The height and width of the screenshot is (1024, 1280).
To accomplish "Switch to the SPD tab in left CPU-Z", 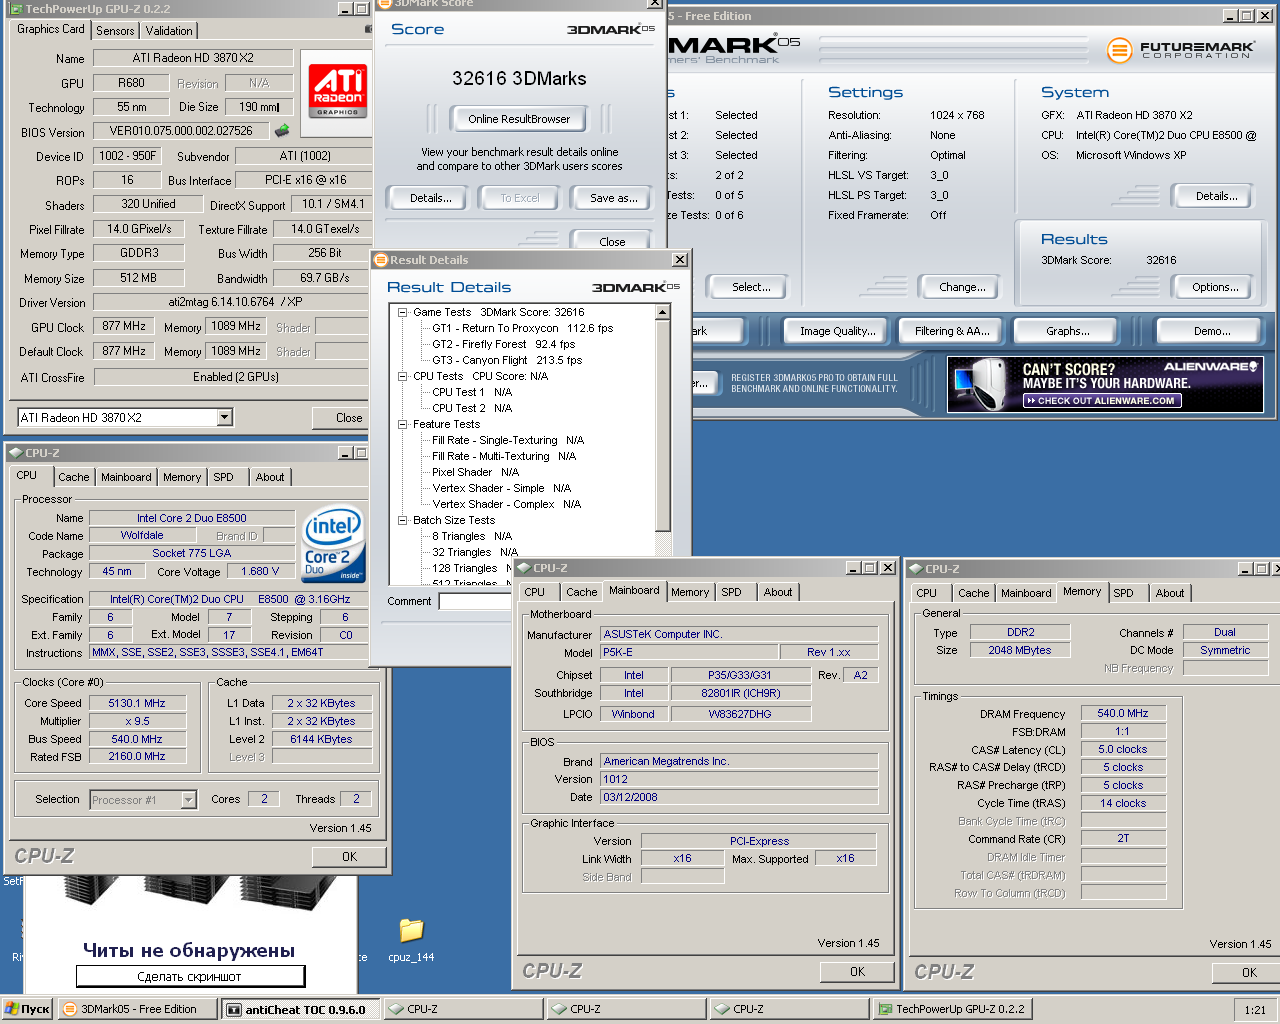I will click(x=223, y=477).
